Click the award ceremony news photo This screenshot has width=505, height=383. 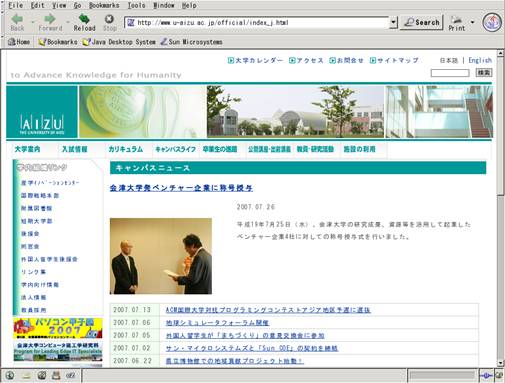(161, 256)
